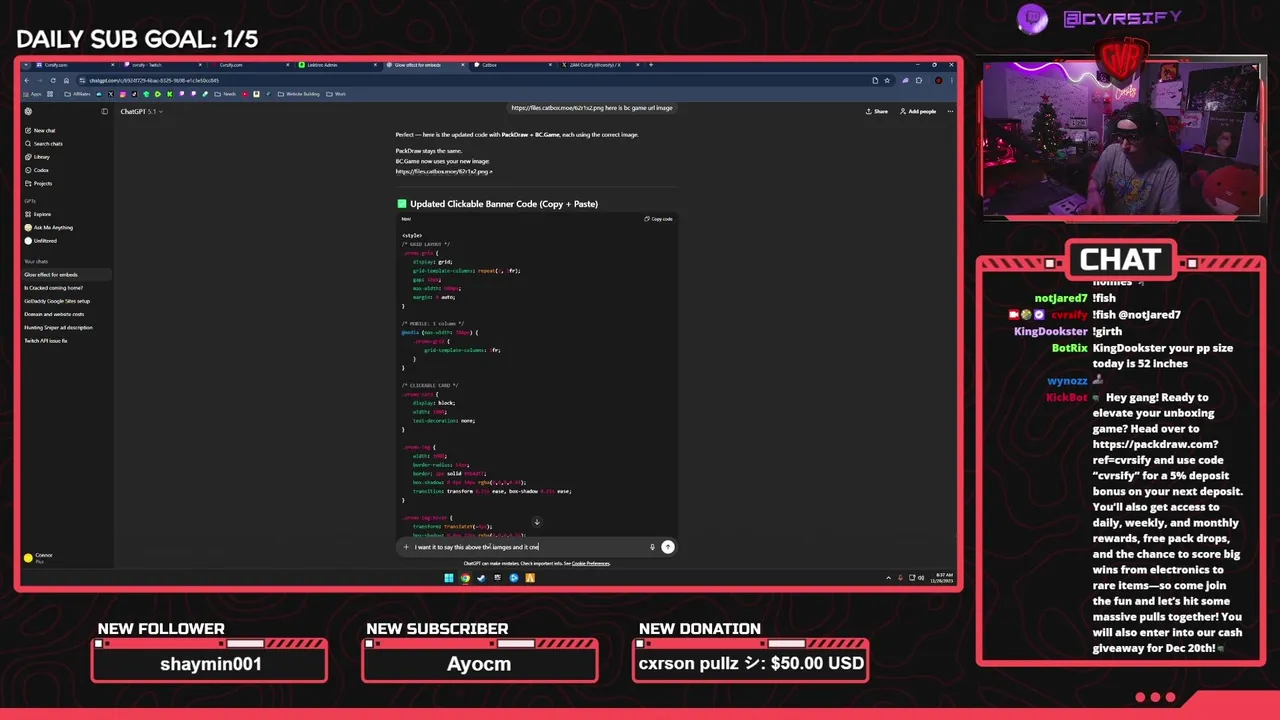Switch to the Cvrsify X tab

tap(601, 65)
